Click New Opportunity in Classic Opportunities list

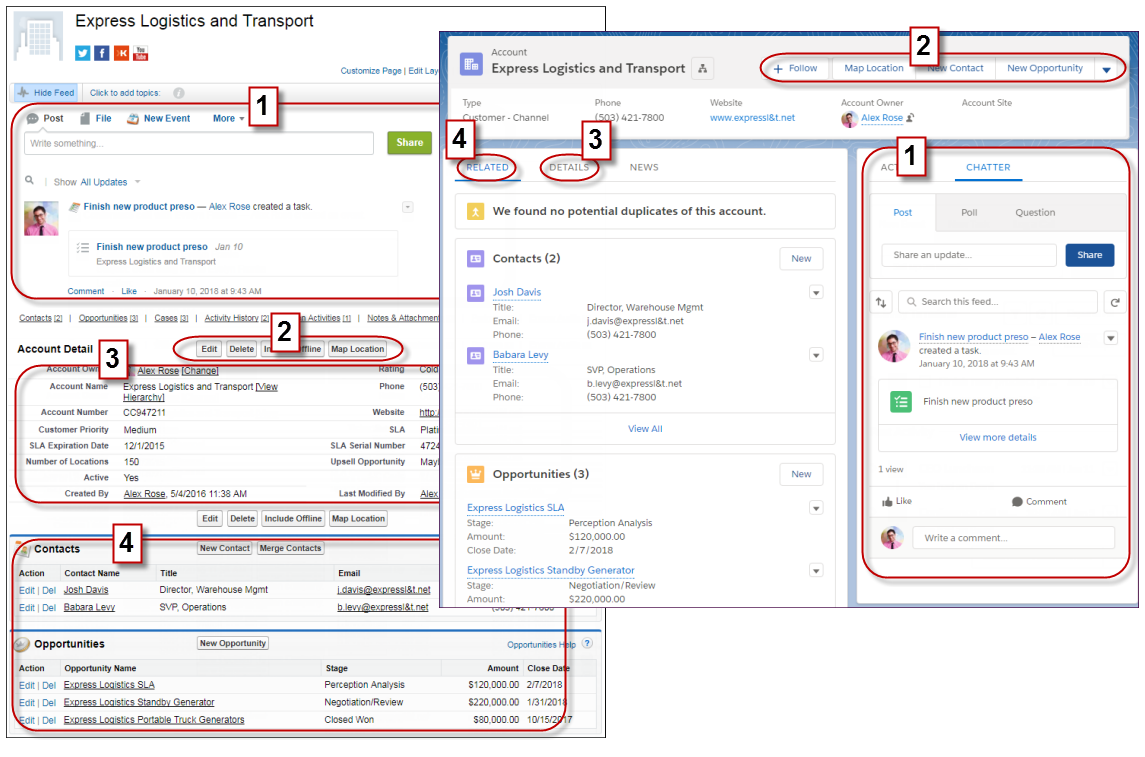click(x=233, y=643)
